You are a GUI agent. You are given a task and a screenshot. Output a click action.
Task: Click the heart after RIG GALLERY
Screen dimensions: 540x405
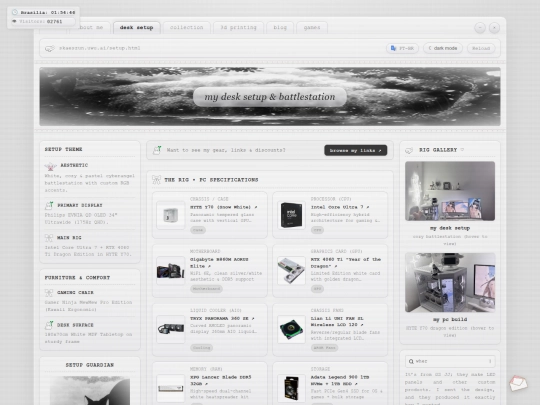[462, 150]
